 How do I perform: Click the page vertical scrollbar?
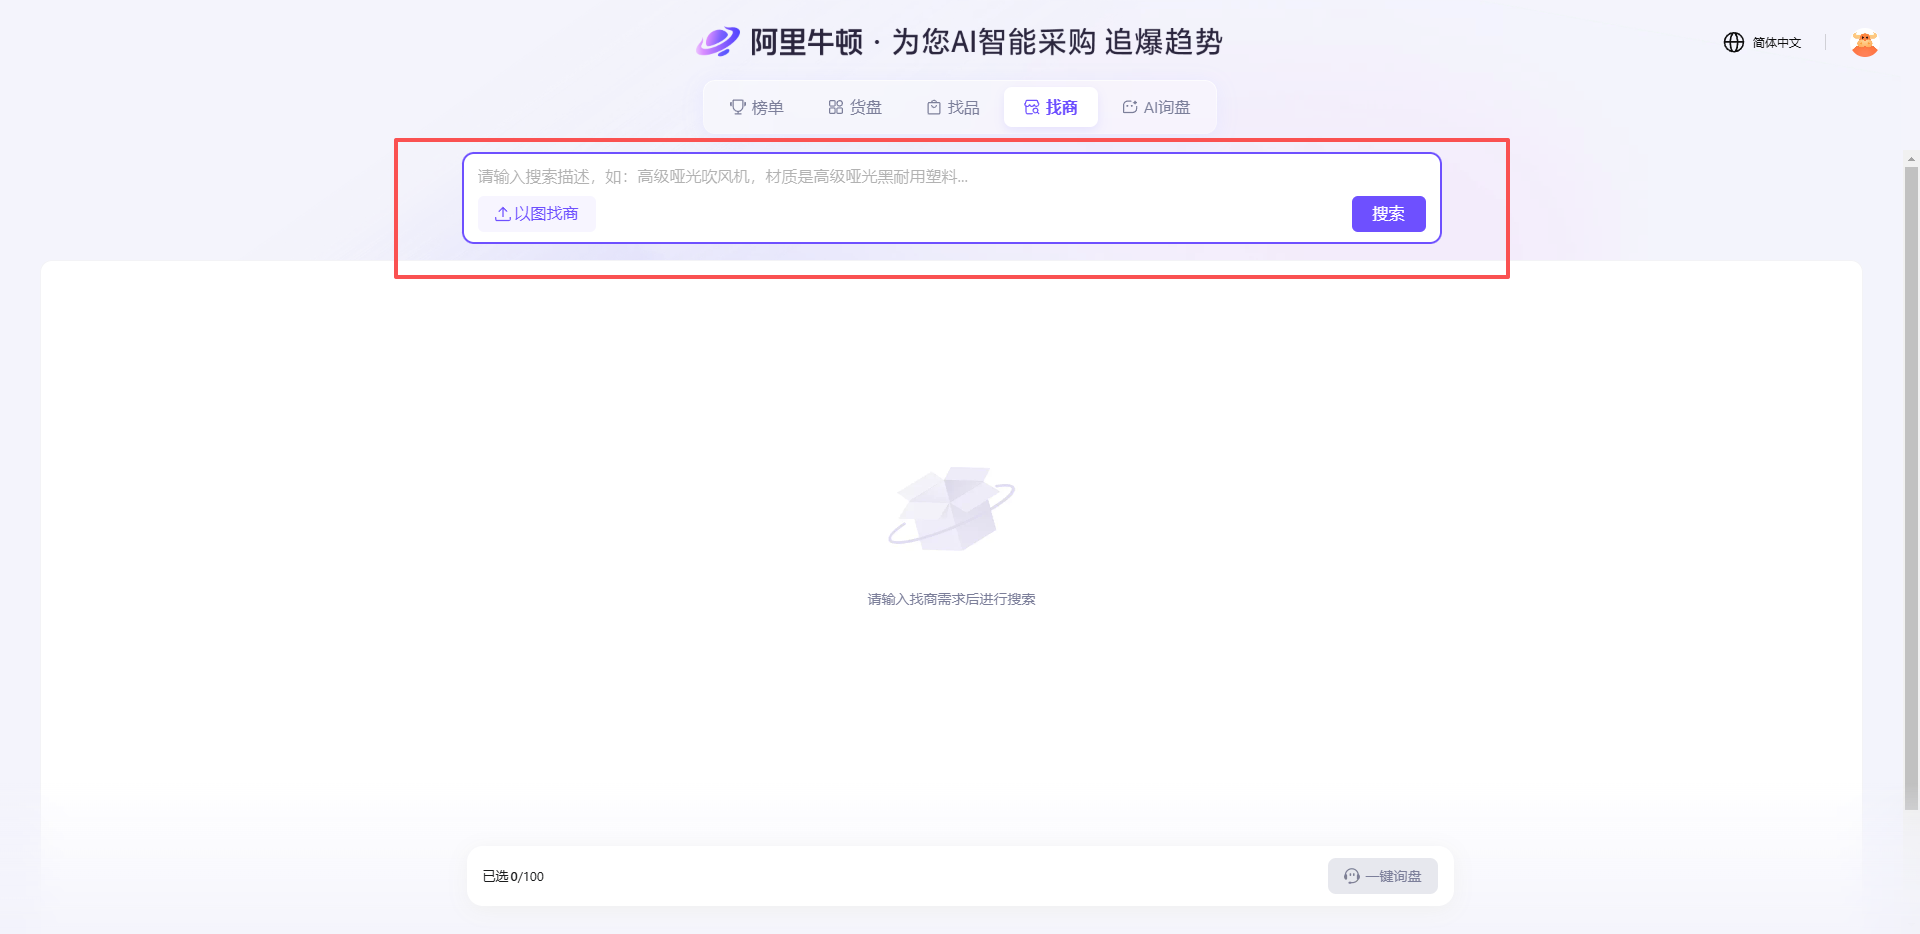[1911, 488]
